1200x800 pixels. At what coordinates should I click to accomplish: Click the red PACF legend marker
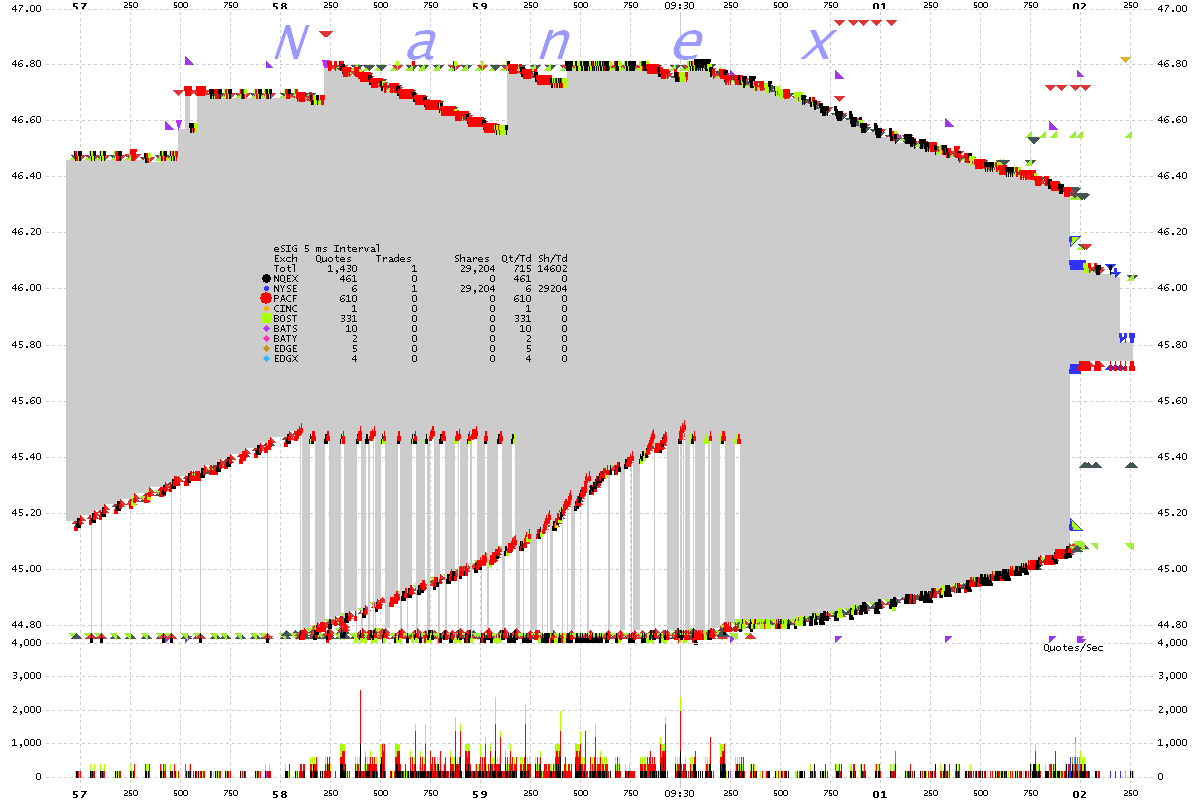point(266,298)
